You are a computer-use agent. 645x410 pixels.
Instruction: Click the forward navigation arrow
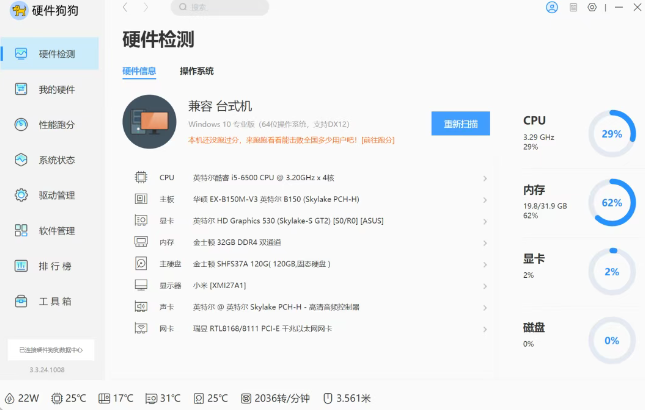pos(145,7)
